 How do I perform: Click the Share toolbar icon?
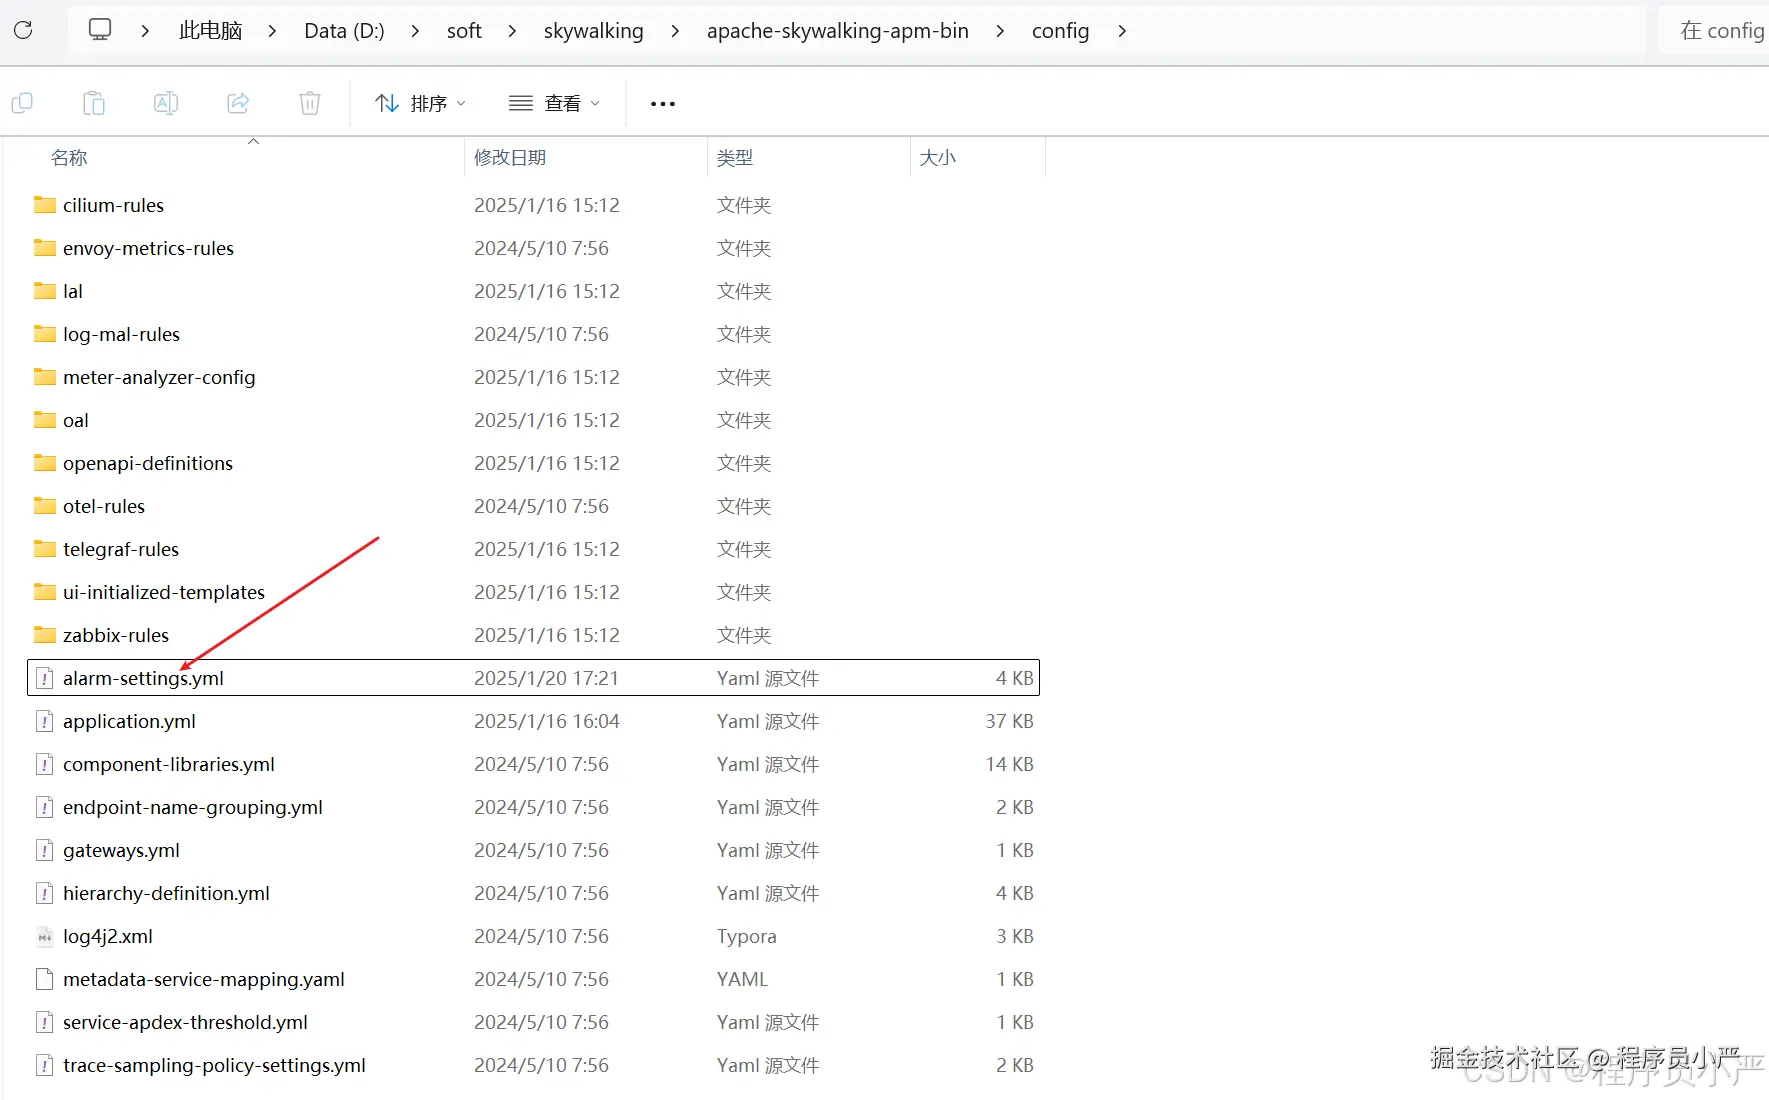(x=238, y=103)
